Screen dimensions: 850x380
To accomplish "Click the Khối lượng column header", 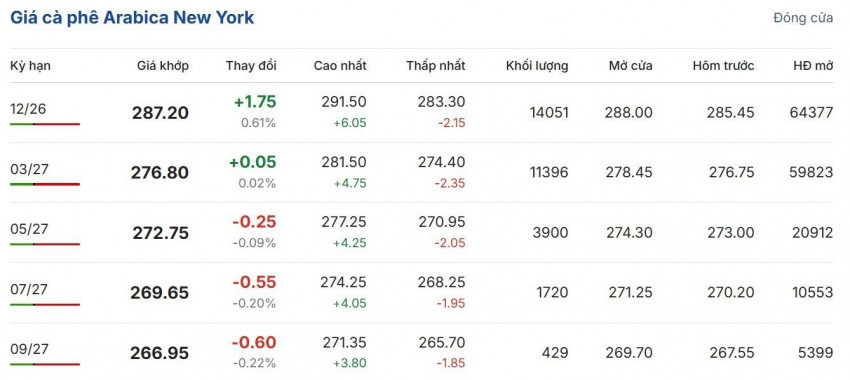I will 537,66.
